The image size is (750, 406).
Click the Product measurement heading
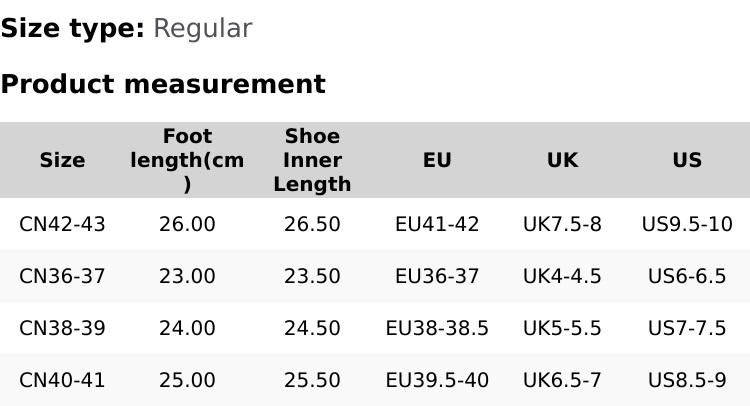(163, 84)
